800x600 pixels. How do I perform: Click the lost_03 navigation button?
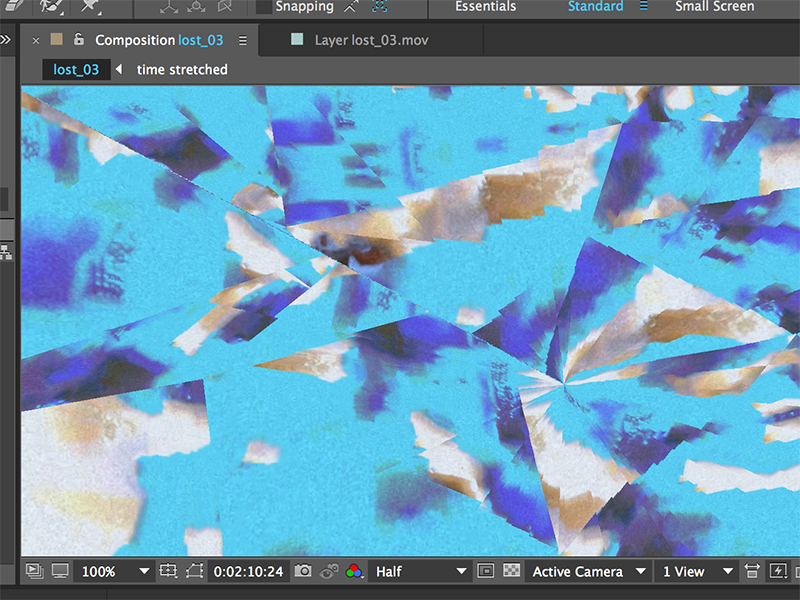point(76,69)
